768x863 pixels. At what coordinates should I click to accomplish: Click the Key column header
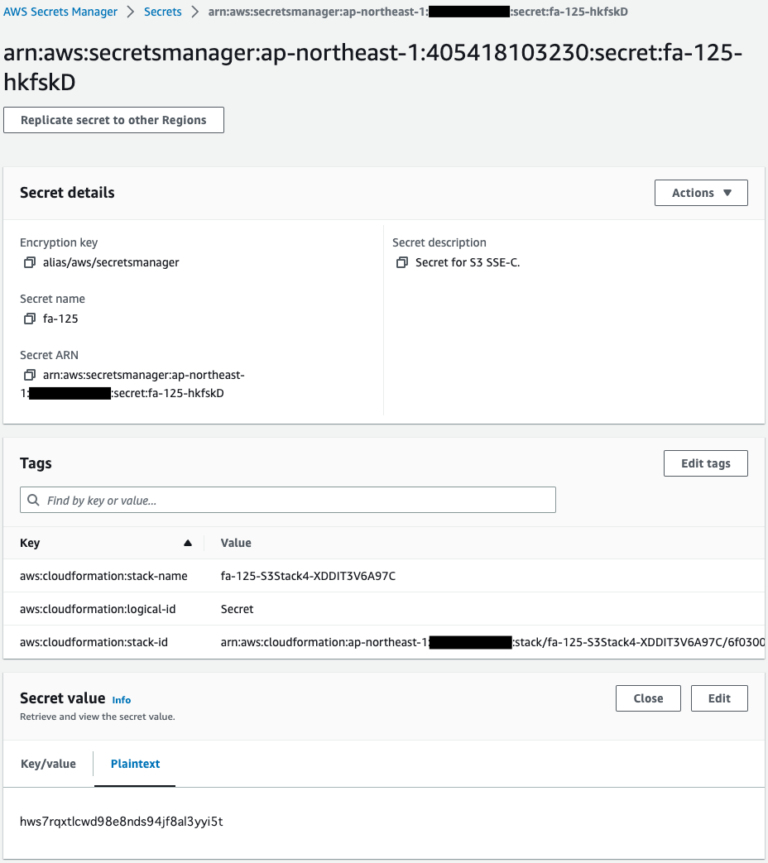coord(30,543)
